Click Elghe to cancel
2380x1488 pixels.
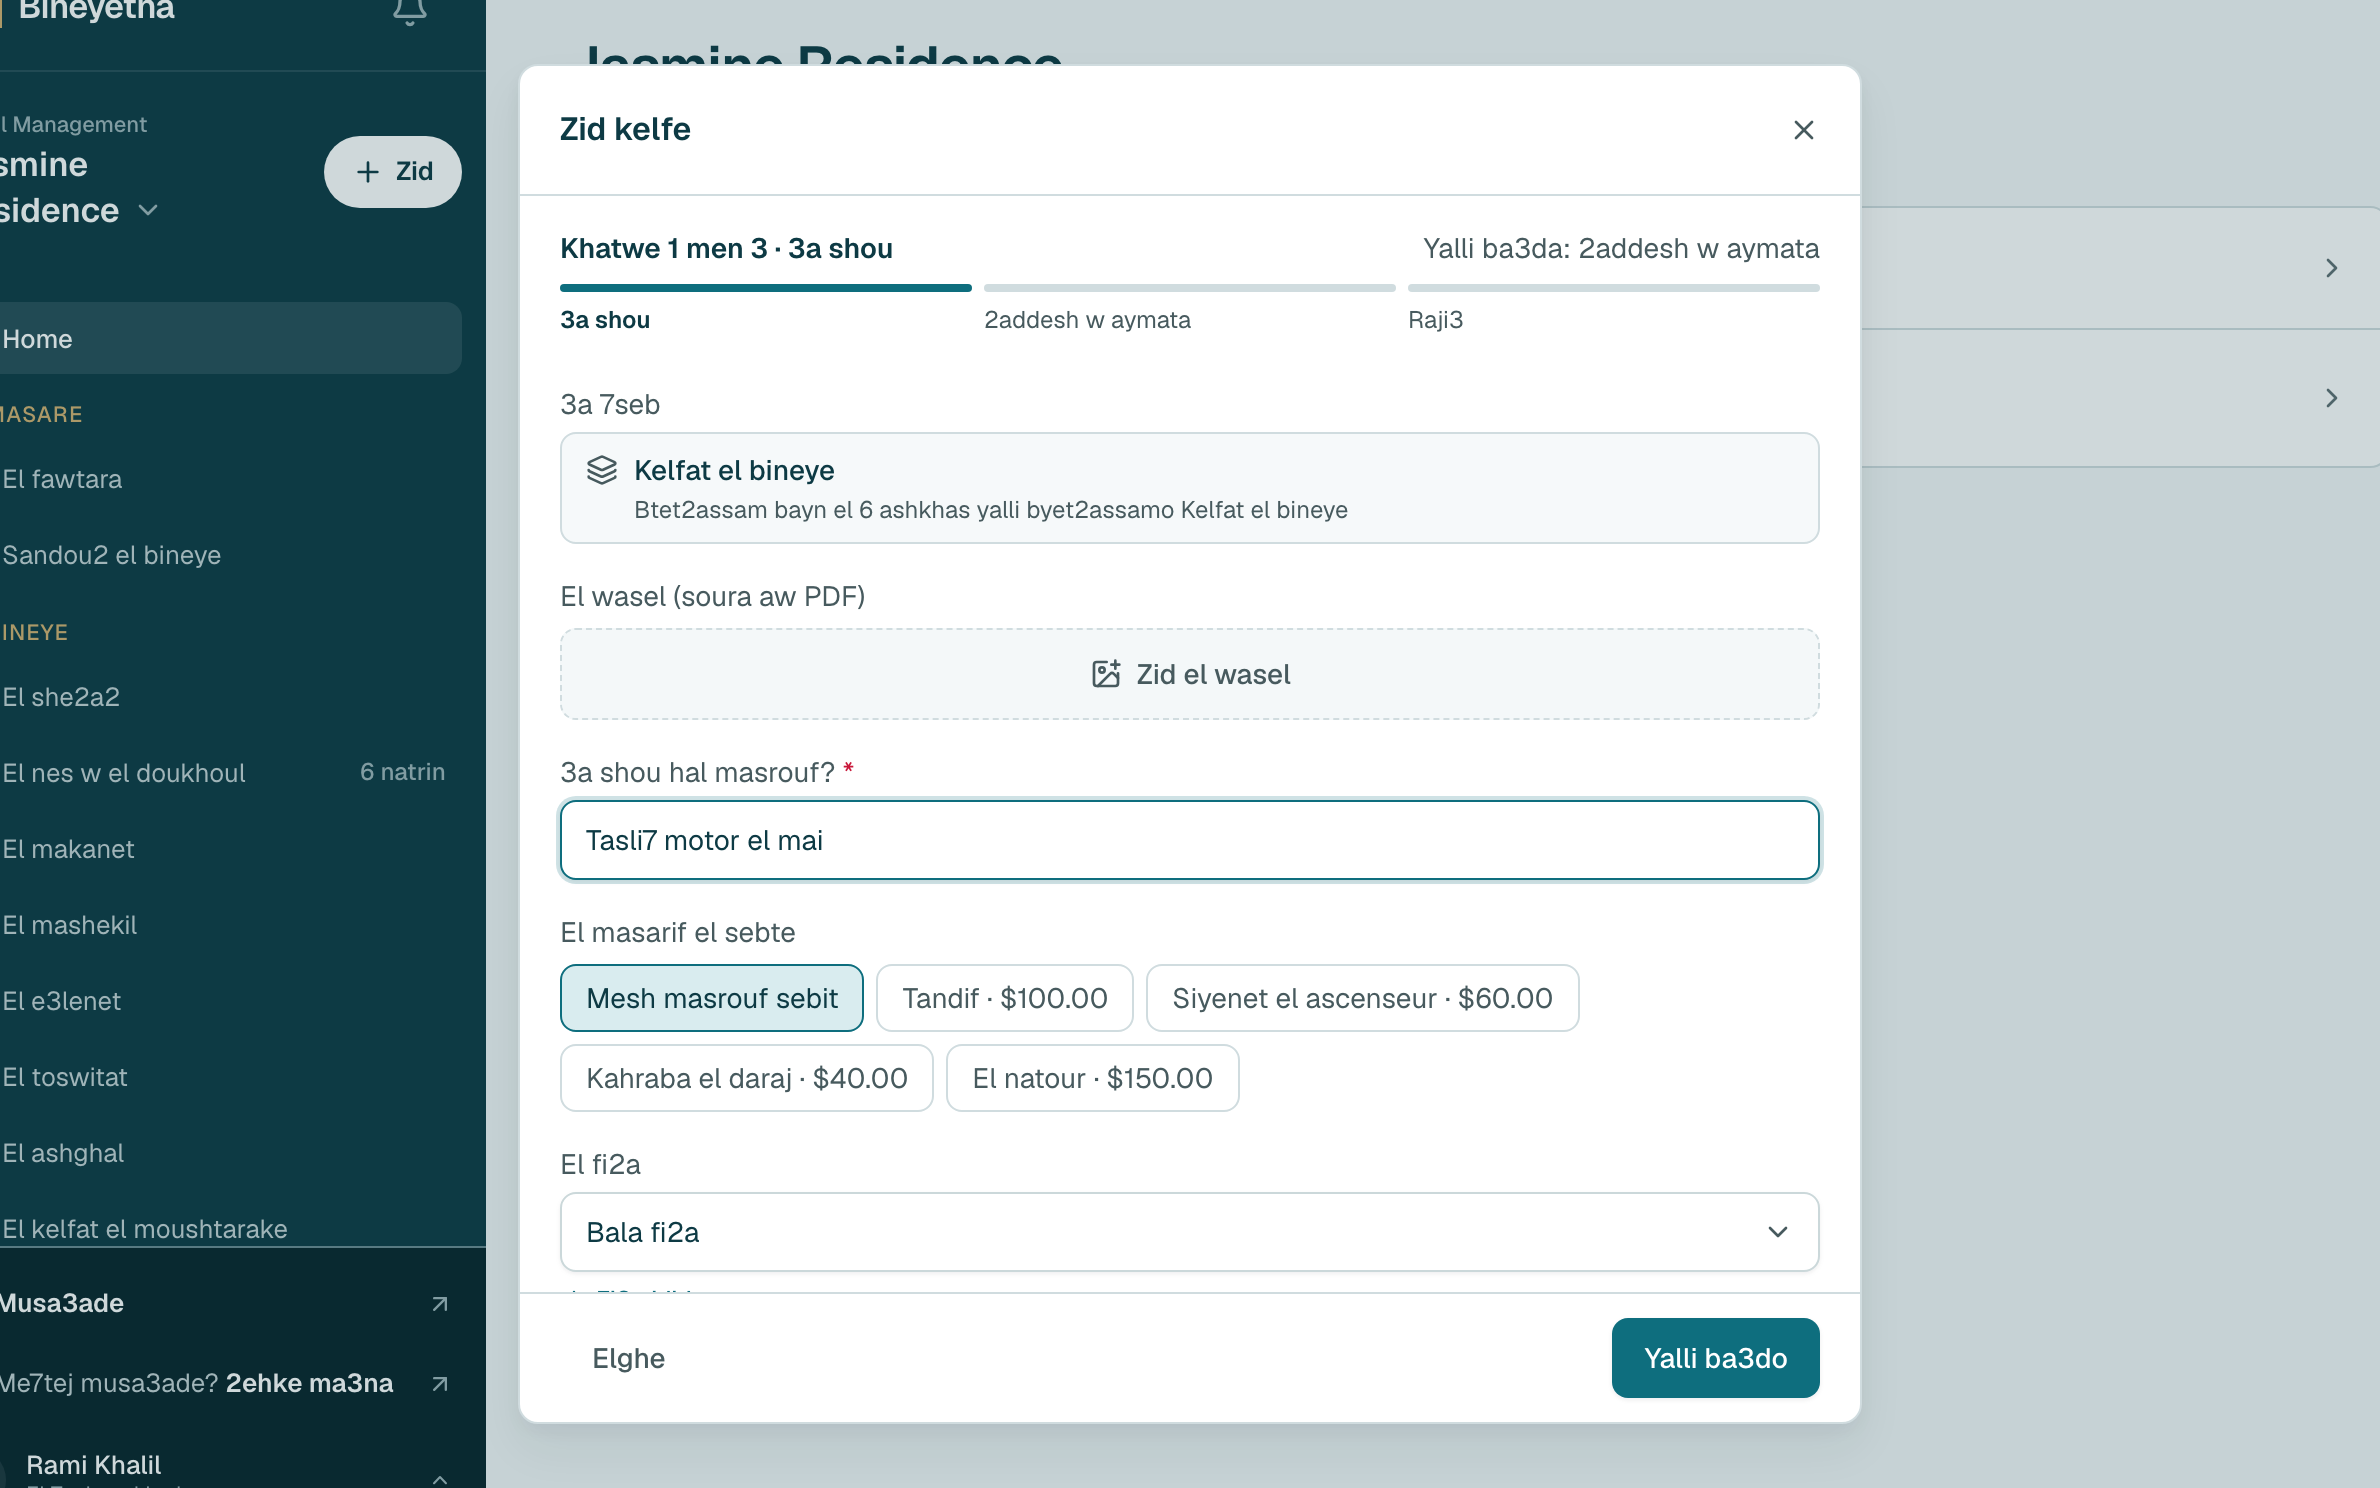(x=628, y=1358)
